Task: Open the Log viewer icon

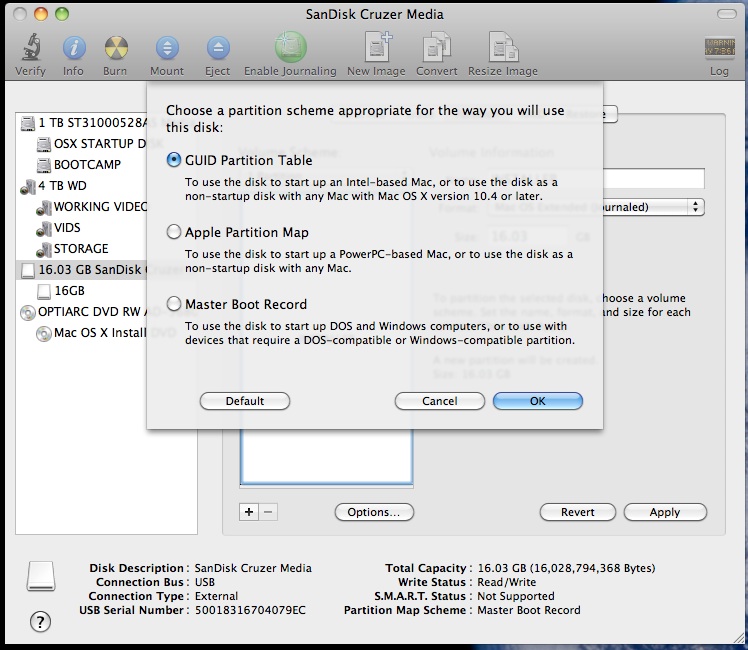Action: tap(719, 48)
